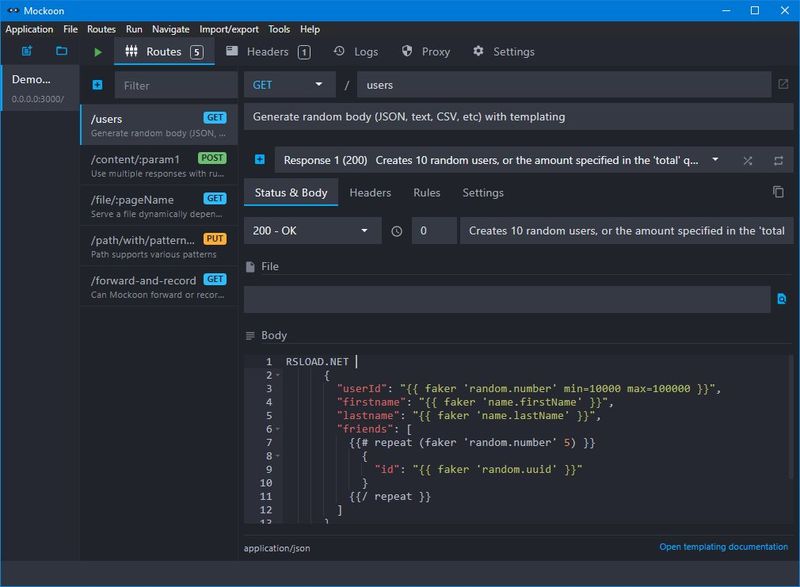Toggle the sequential response mode

tap(778, 160)
